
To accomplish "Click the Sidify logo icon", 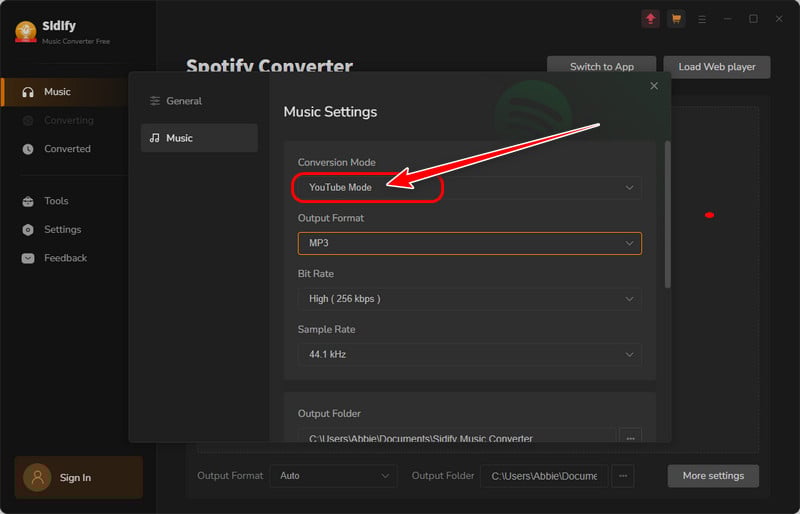I will [x=26, y=32].
